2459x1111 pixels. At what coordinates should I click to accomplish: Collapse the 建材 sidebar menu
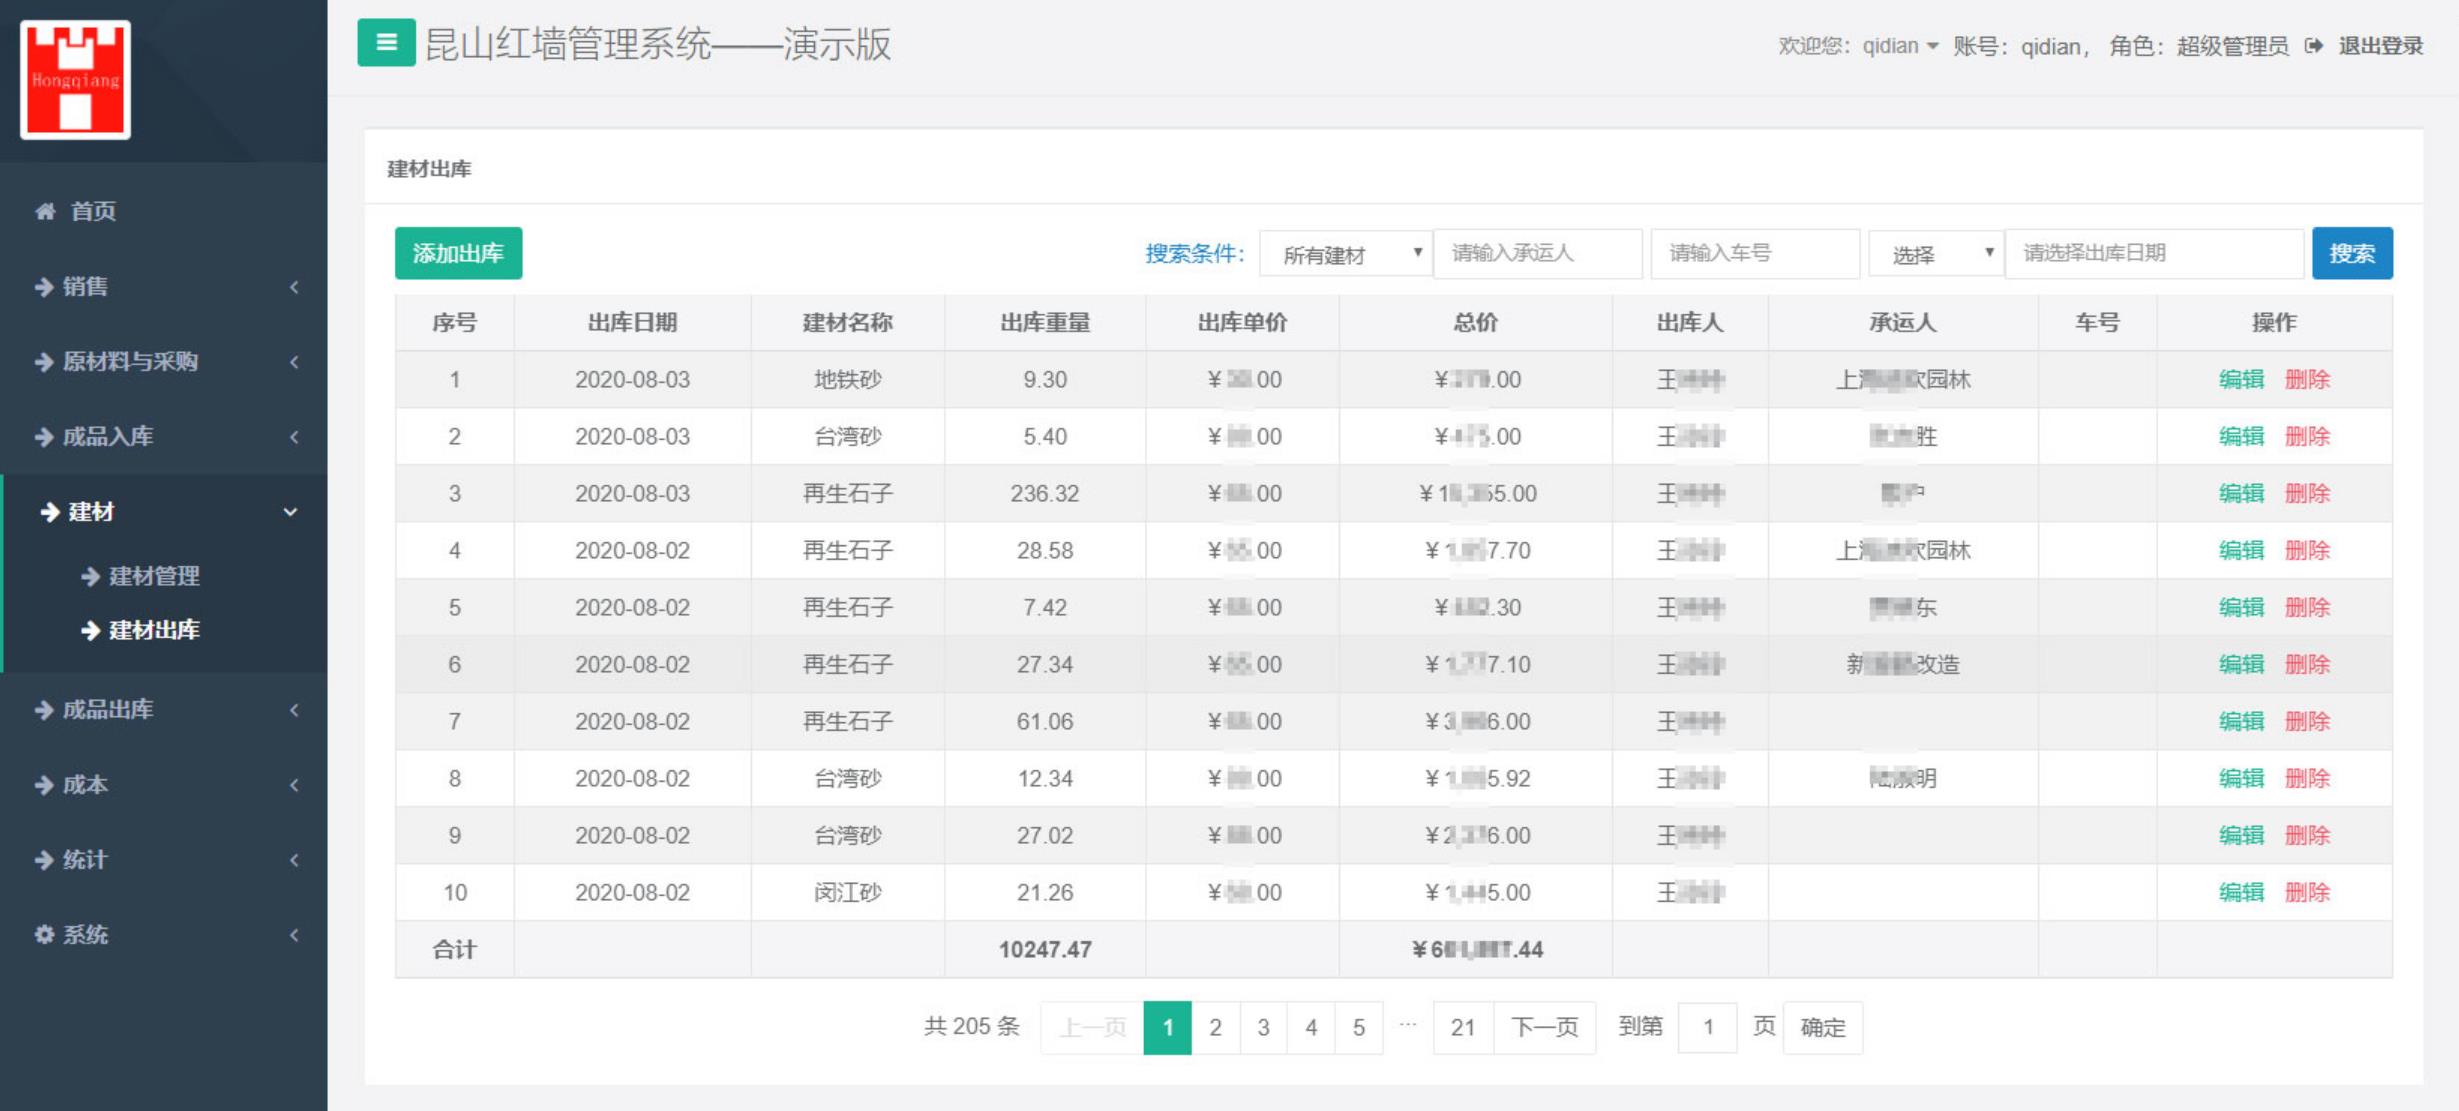(x=164, y=512)
